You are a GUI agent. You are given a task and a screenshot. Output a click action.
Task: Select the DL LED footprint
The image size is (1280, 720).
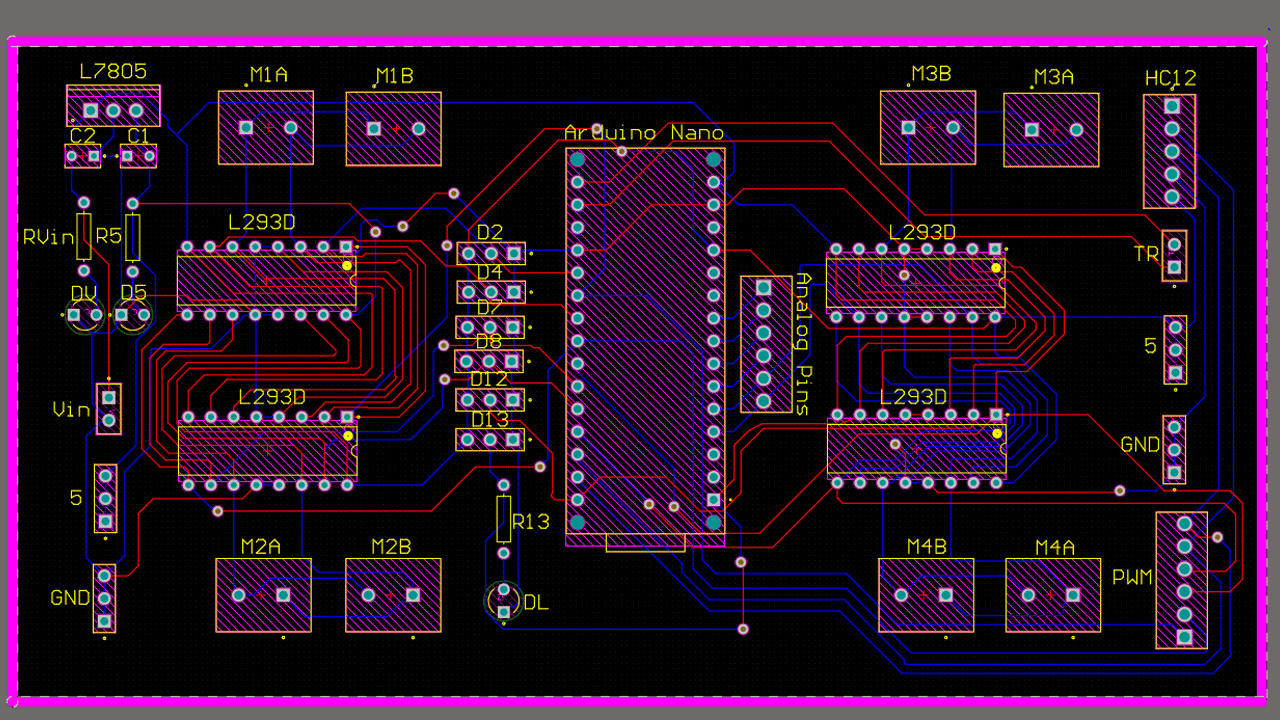[x=502, y=600]
